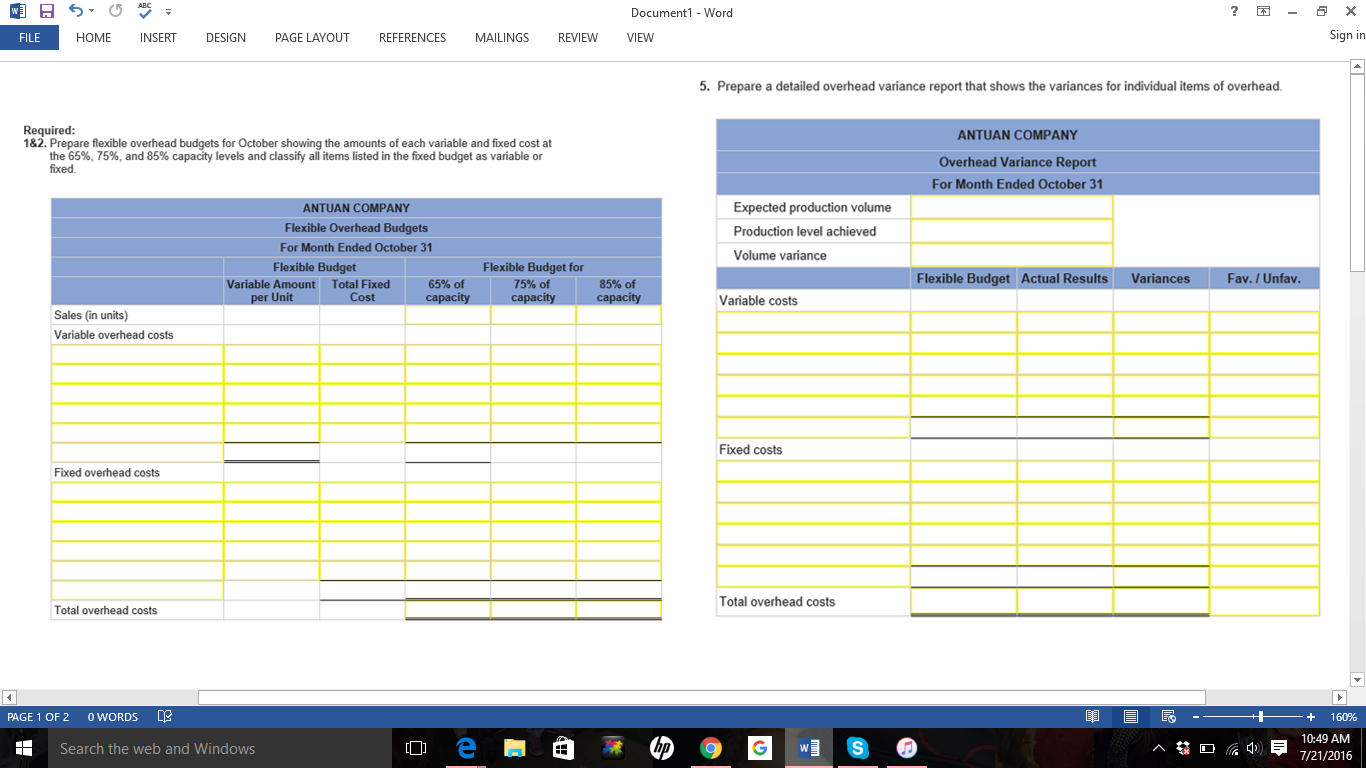Open the DESIGN ribbon tab
The height and width of the screenshot is (768, 1366).
click(x=226, y=37)
